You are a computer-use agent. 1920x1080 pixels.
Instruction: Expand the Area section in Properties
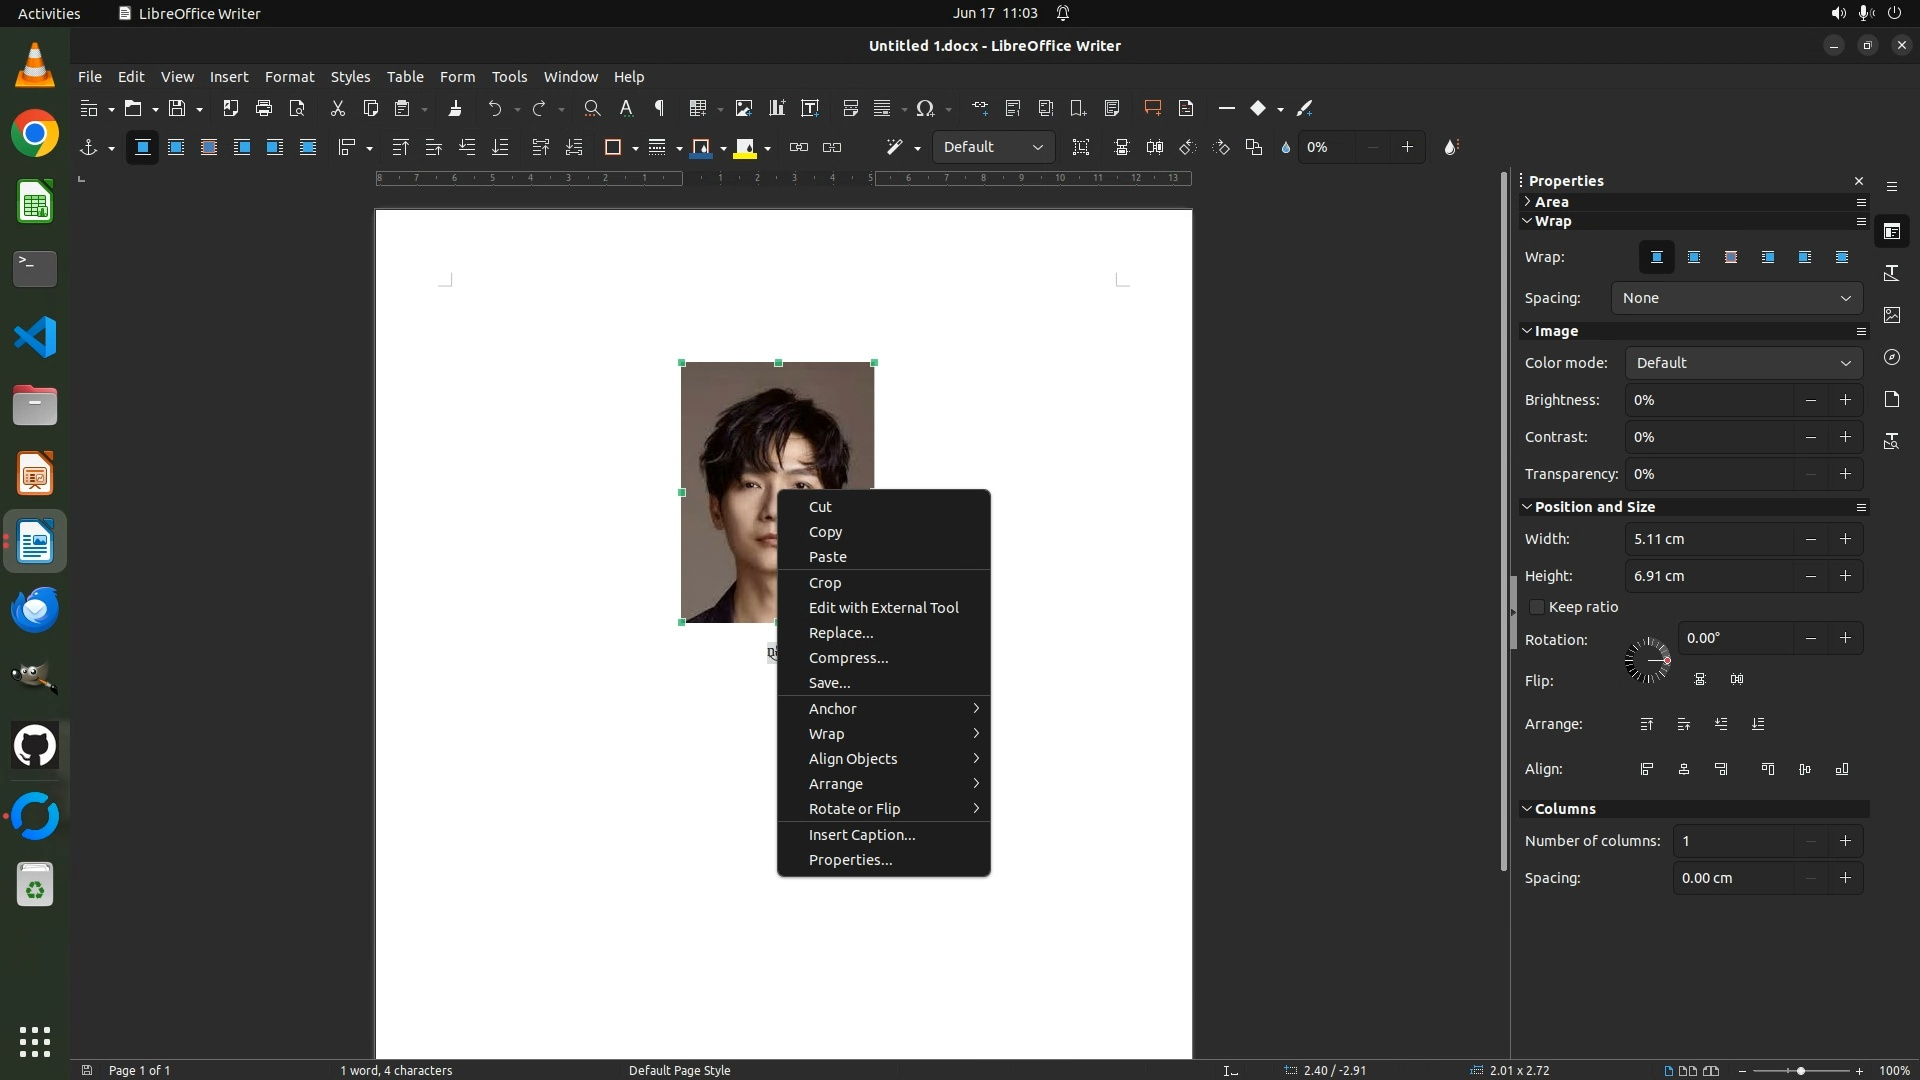pyautogui.click(x=1551, y=202)
